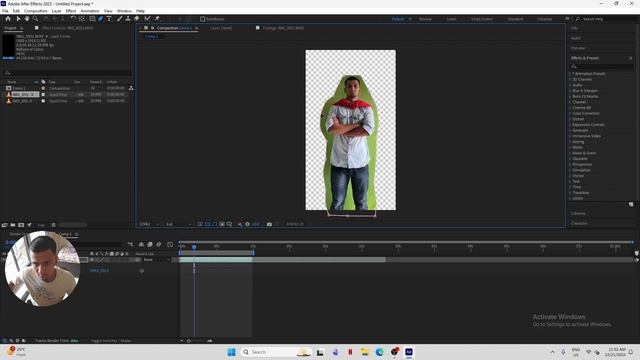
Task: Expand the Blur & Sharpen effects category
Action: pos(570,91)
